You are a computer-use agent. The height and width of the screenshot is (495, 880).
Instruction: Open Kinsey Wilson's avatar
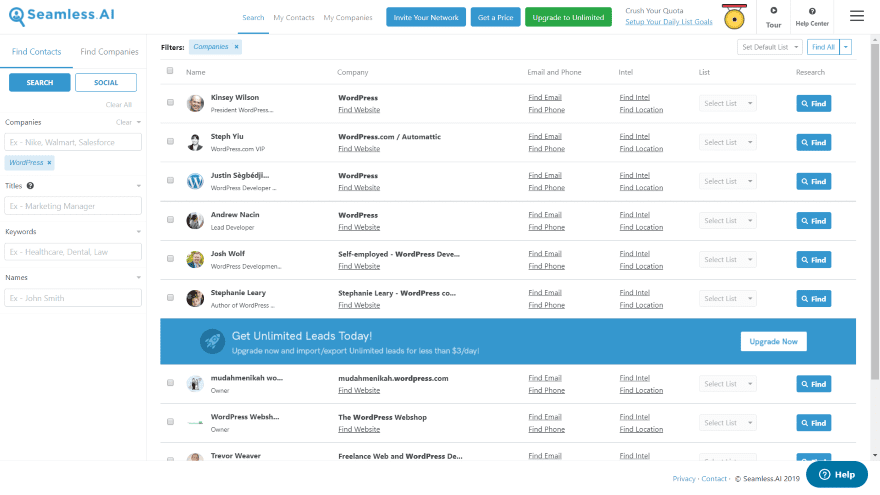click(x=195, y=103)
